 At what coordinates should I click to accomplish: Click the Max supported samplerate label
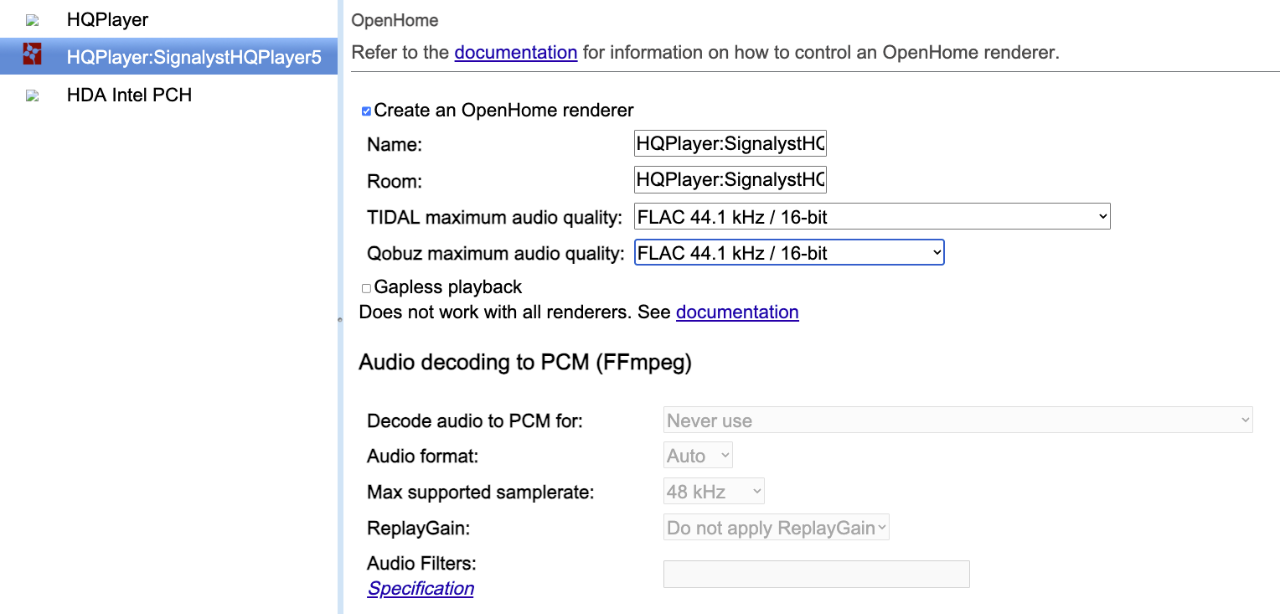480,492
